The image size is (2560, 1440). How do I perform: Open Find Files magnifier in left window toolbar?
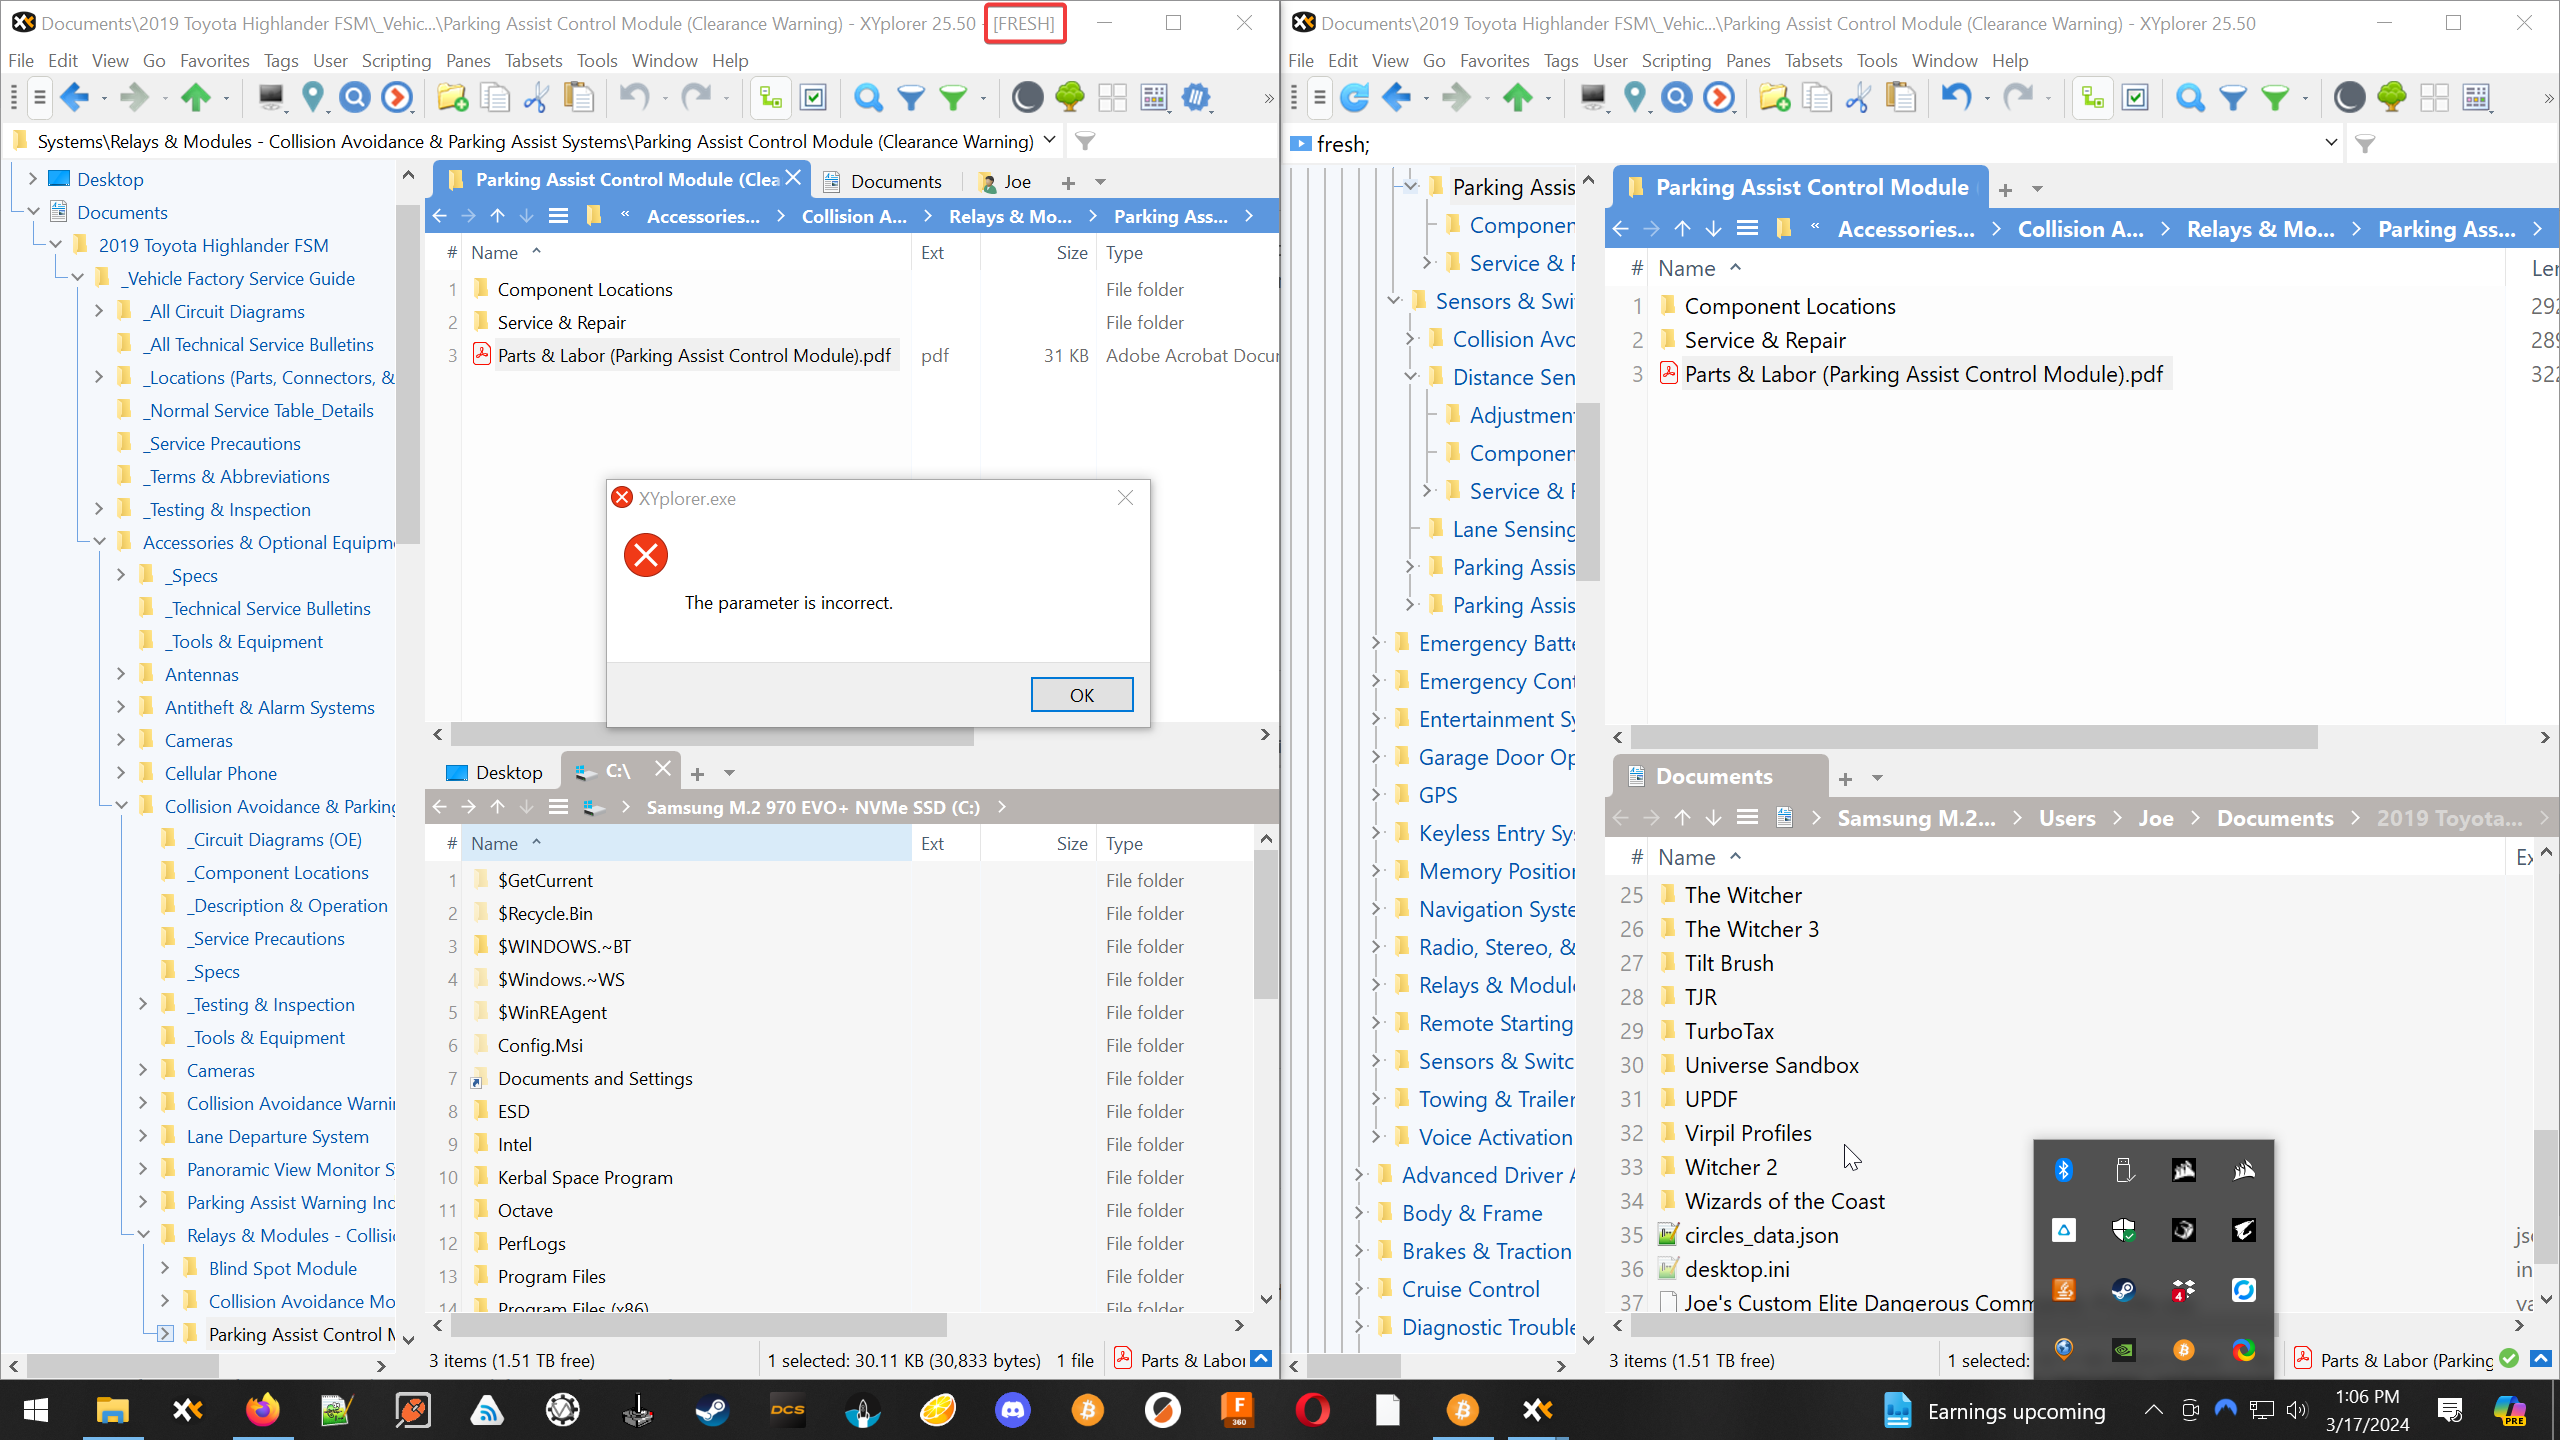tap(867, 97)
